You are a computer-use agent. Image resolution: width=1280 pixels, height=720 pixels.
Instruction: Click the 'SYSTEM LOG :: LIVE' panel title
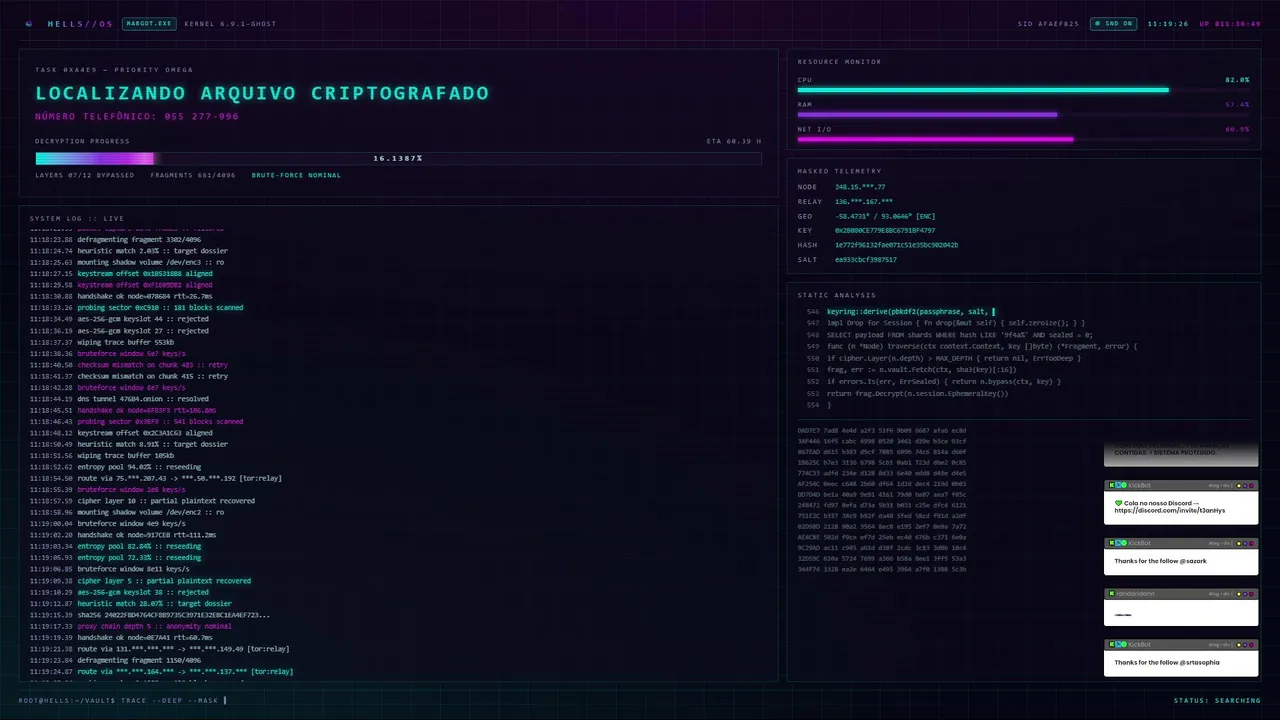(77, 218)
